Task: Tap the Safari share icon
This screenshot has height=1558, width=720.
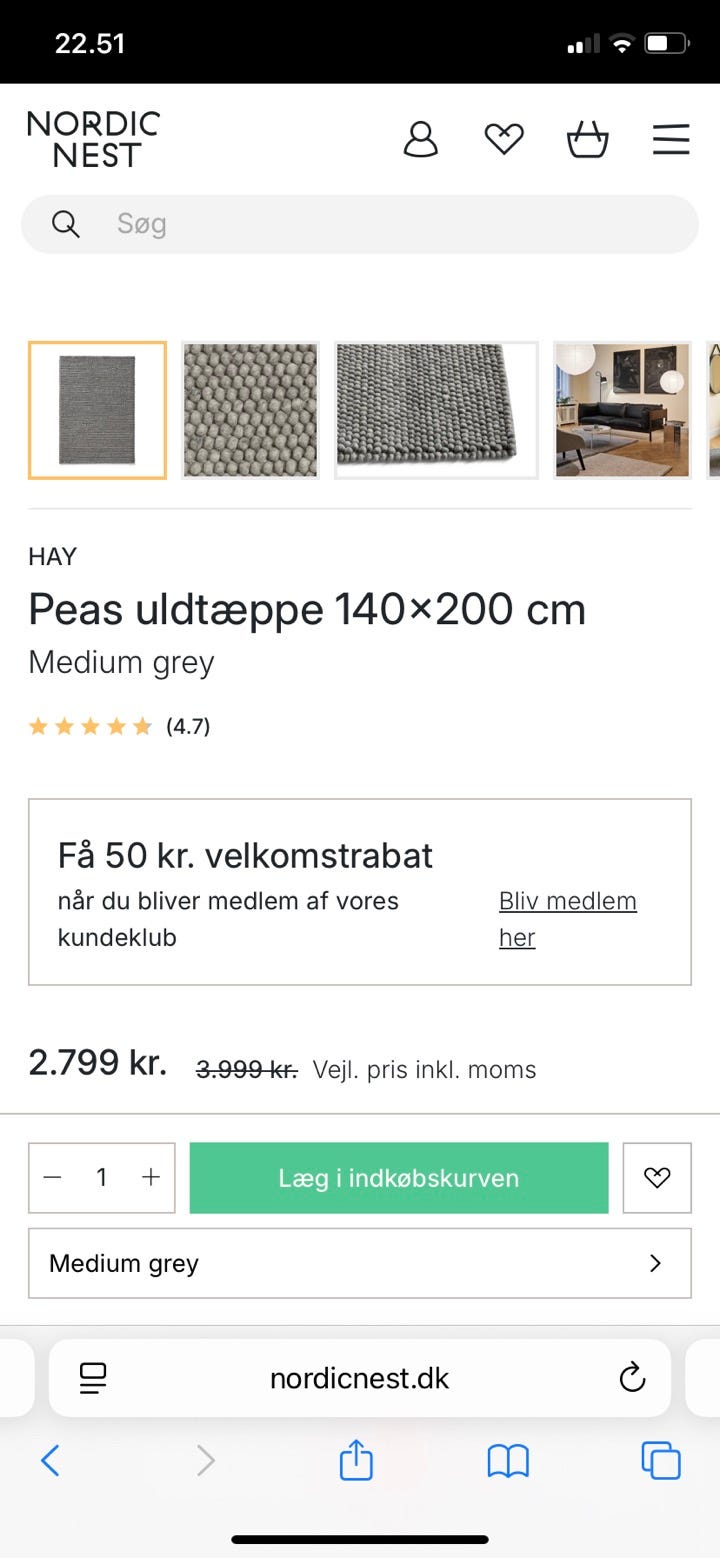Action: click(x=356, y=1462)
